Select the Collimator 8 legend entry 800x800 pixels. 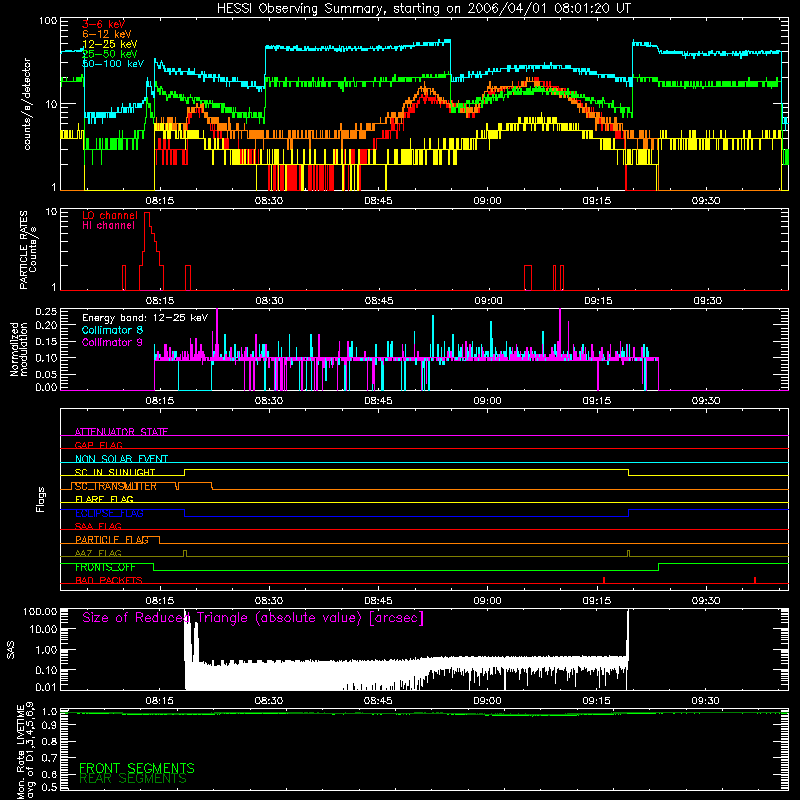[x=112, y=331]
